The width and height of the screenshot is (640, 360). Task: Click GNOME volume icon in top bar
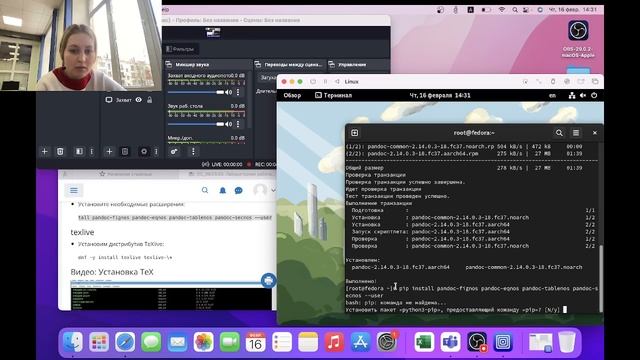click(x=583, y=96)
